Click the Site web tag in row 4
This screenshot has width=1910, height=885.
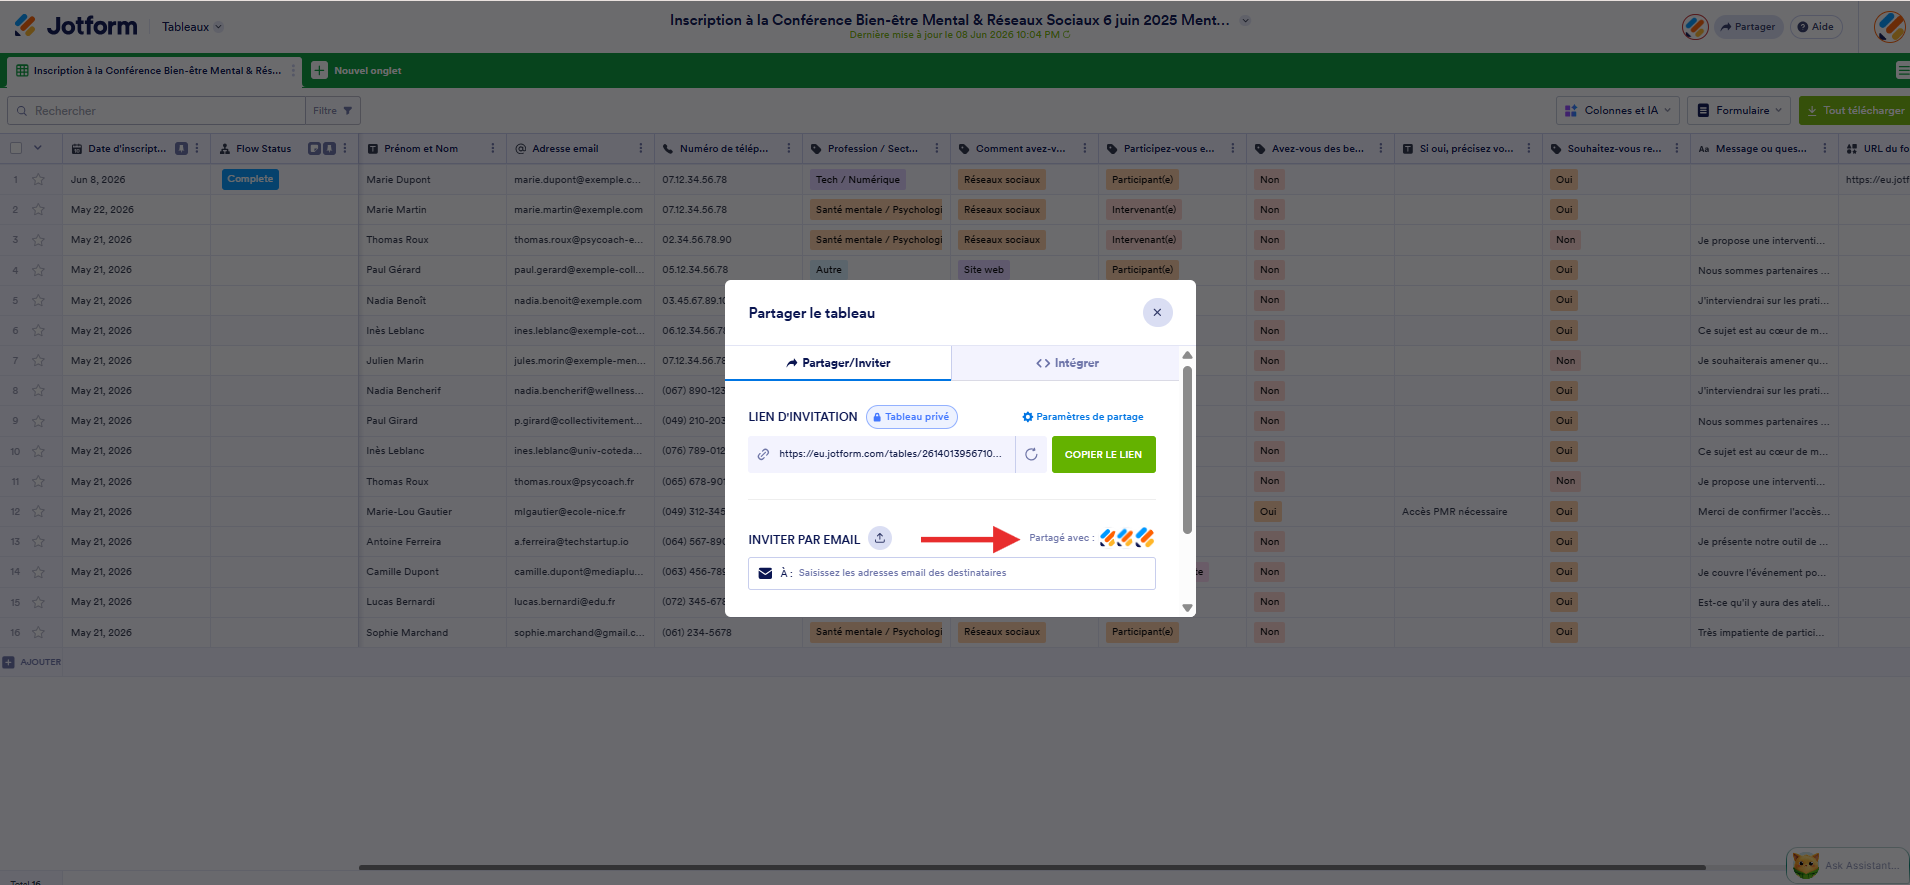point(984,270)
